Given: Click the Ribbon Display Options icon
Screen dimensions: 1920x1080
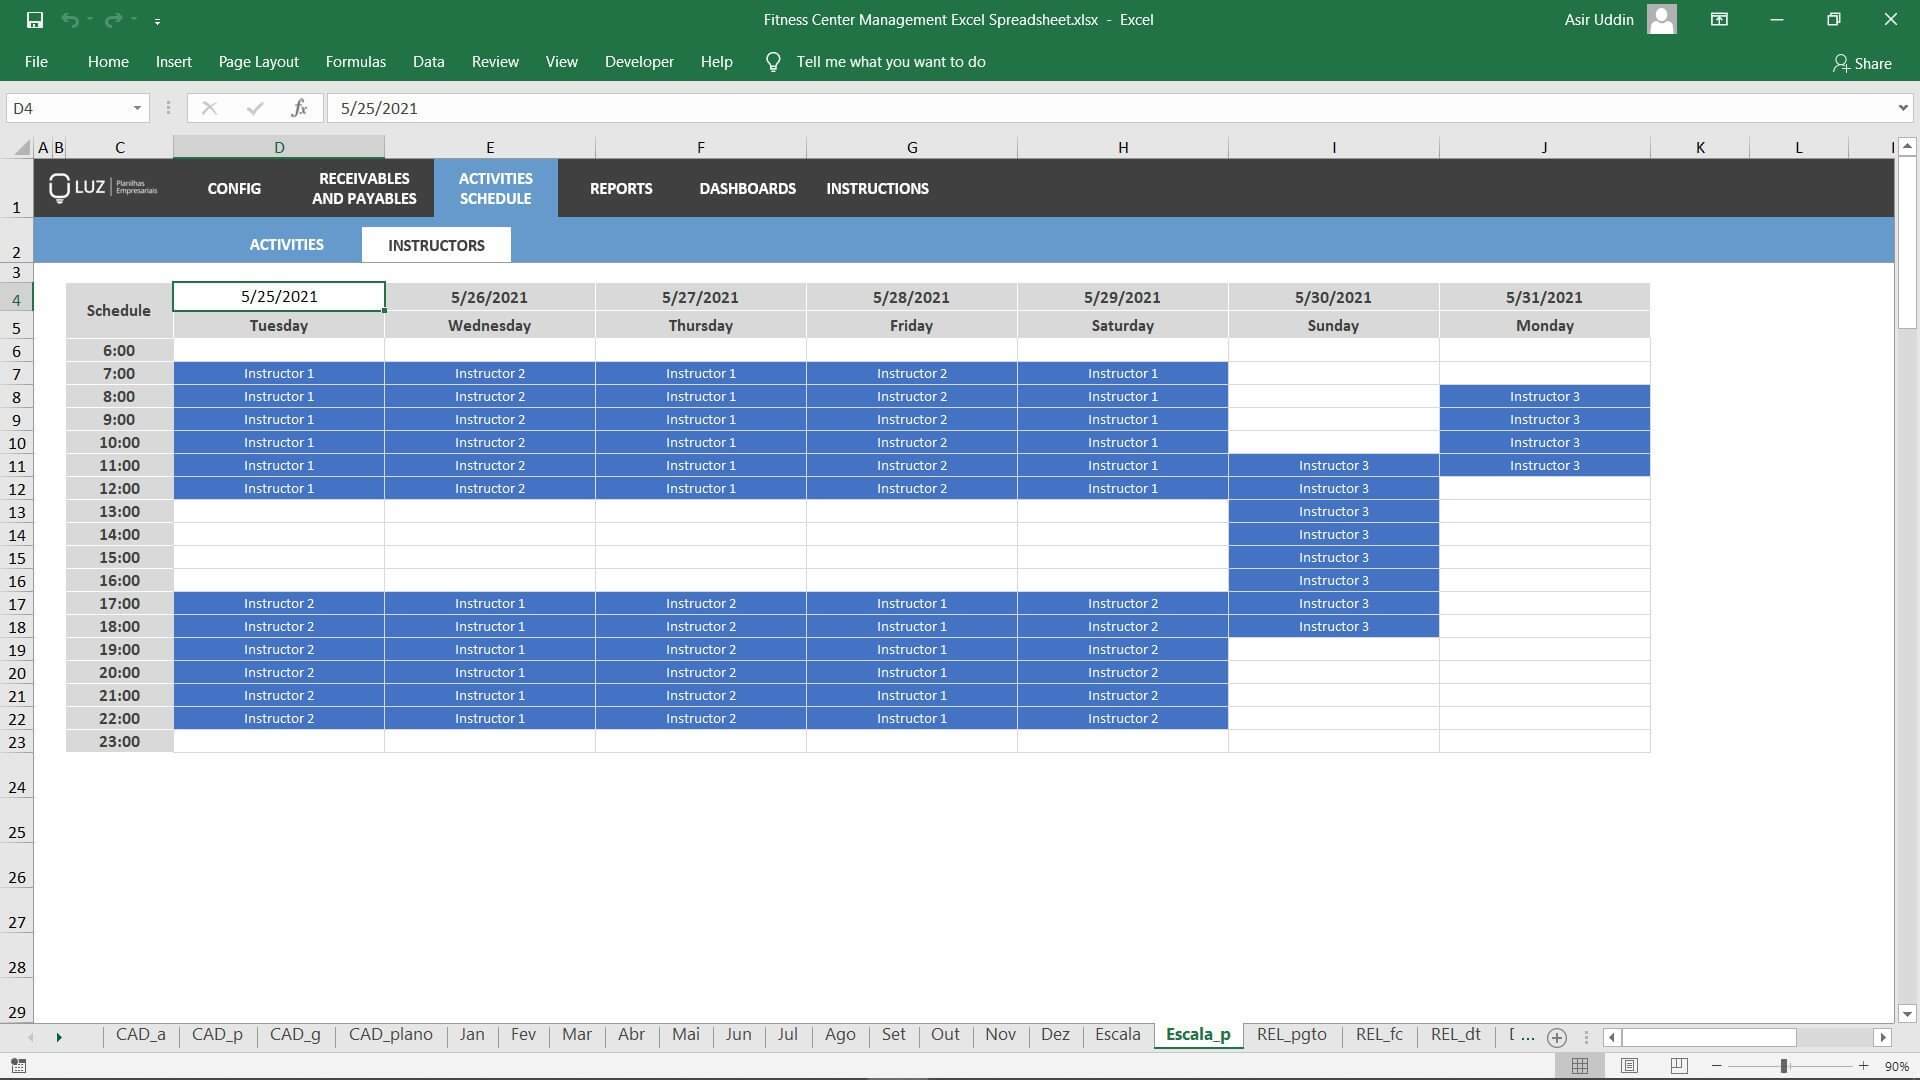Looking at the screenshot, I should point(1719,20).
